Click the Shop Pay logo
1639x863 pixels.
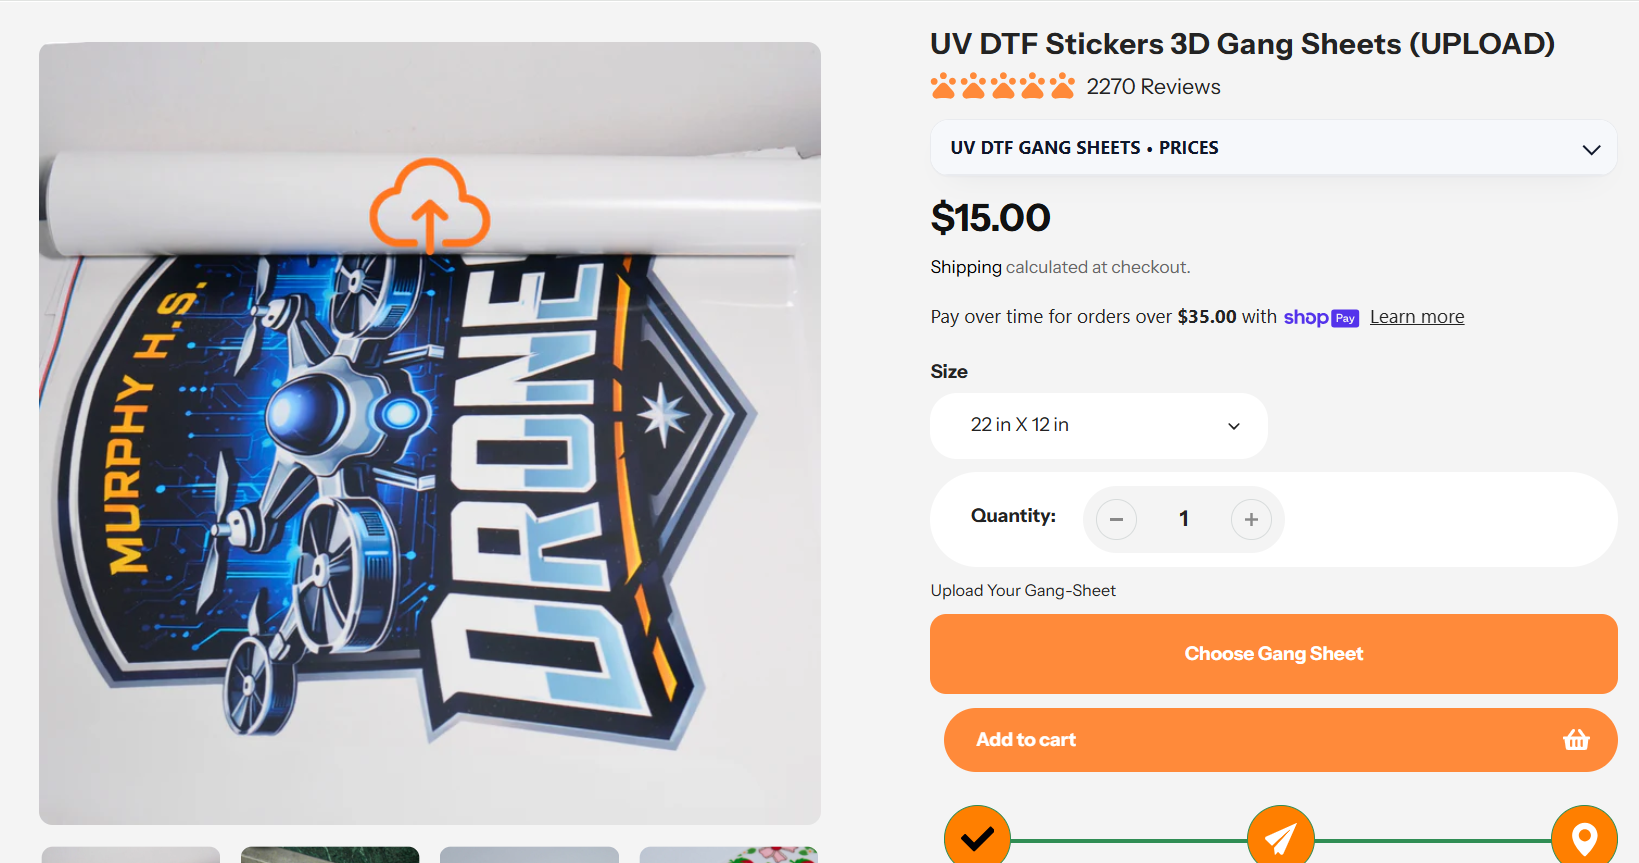[x=1320, y=317]
